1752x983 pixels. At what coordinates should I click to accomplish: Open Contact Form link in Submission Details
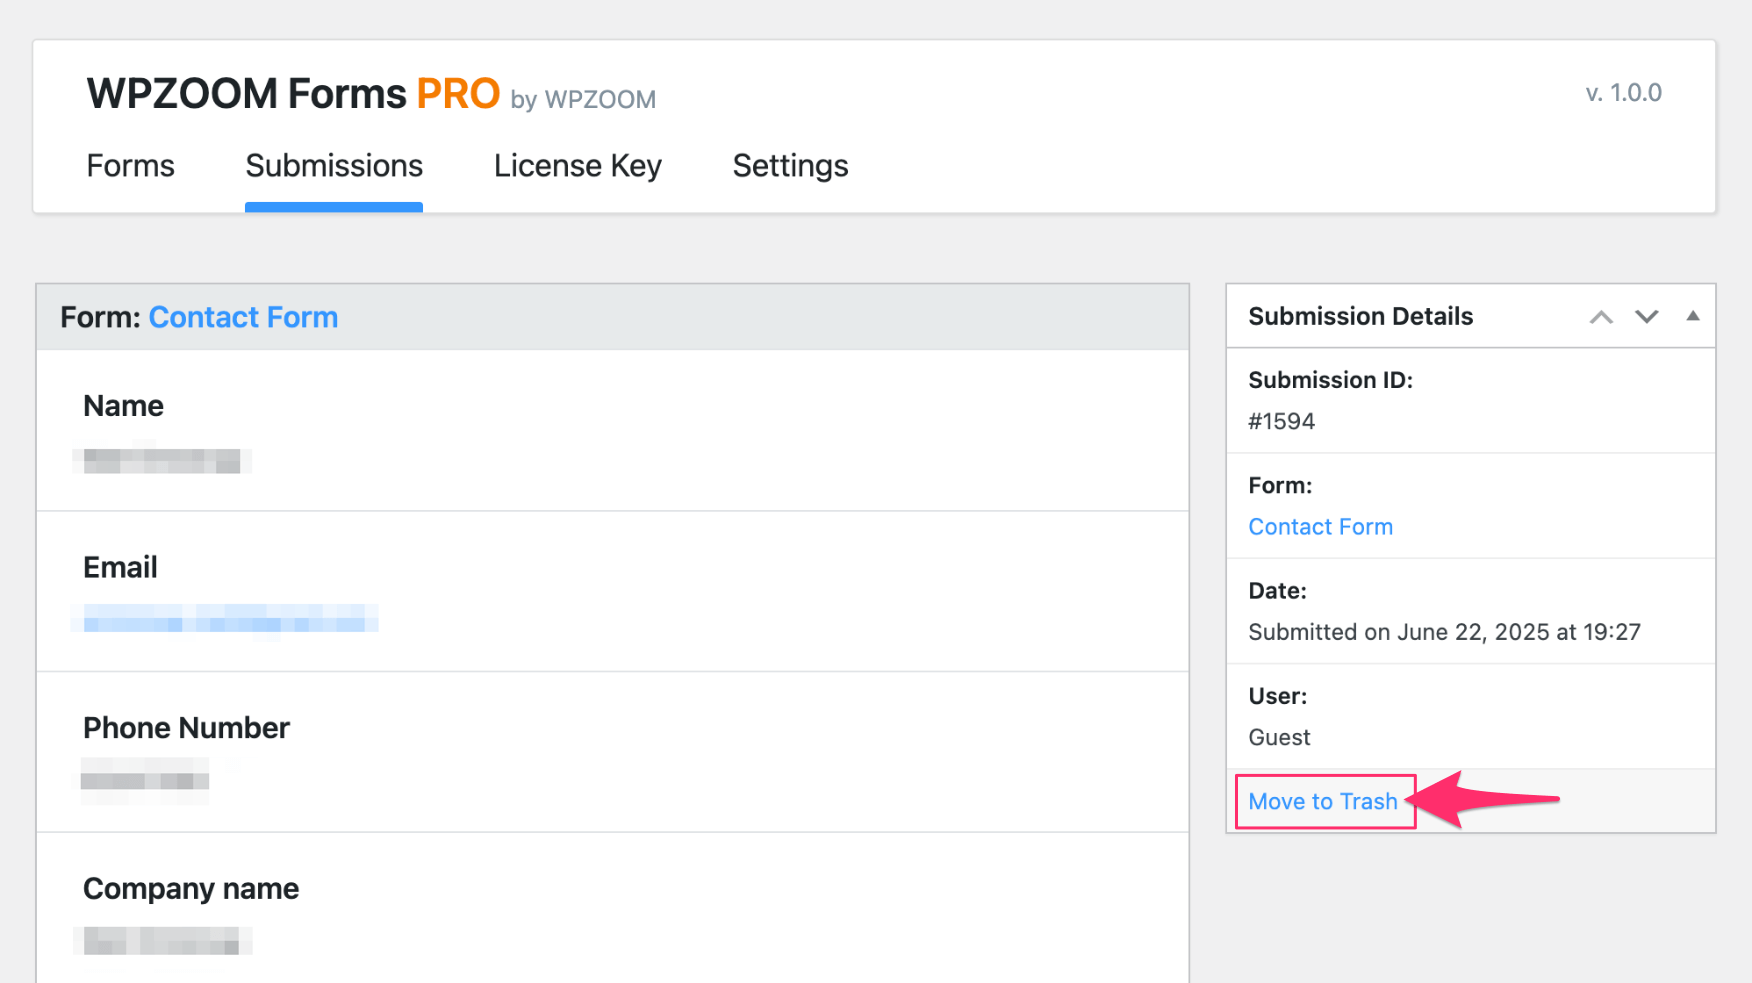1320,527
